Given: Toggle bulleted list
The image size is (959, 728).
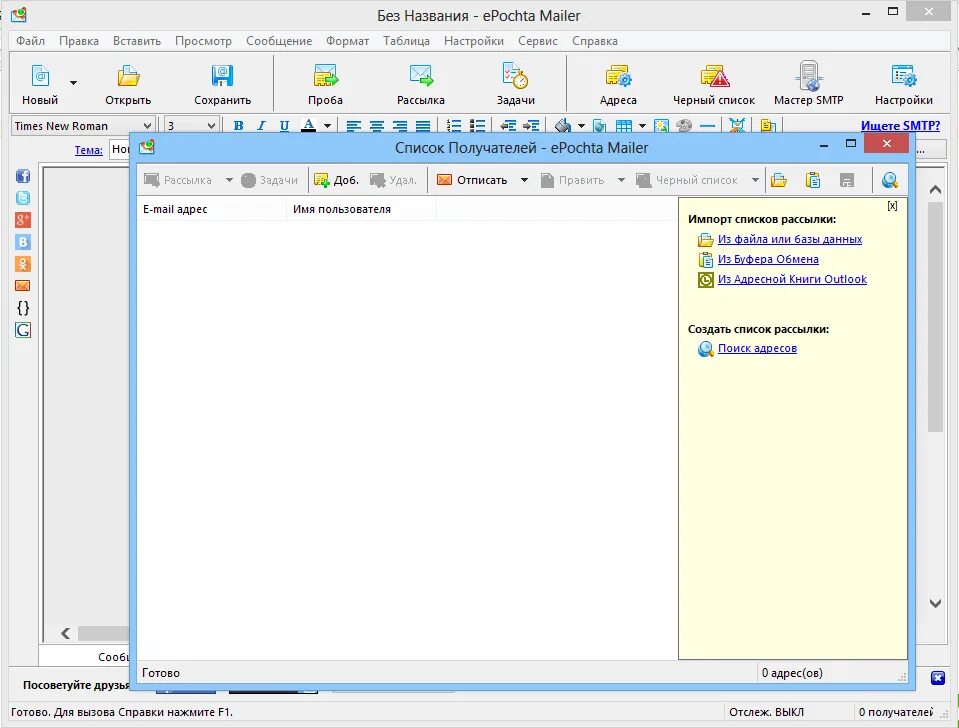Looking at the screenshot, I should (x=477, y=125).
